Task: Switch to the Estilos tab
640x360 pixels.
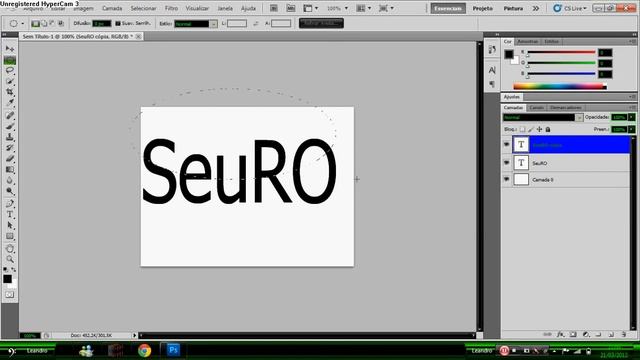Action: 551,42
